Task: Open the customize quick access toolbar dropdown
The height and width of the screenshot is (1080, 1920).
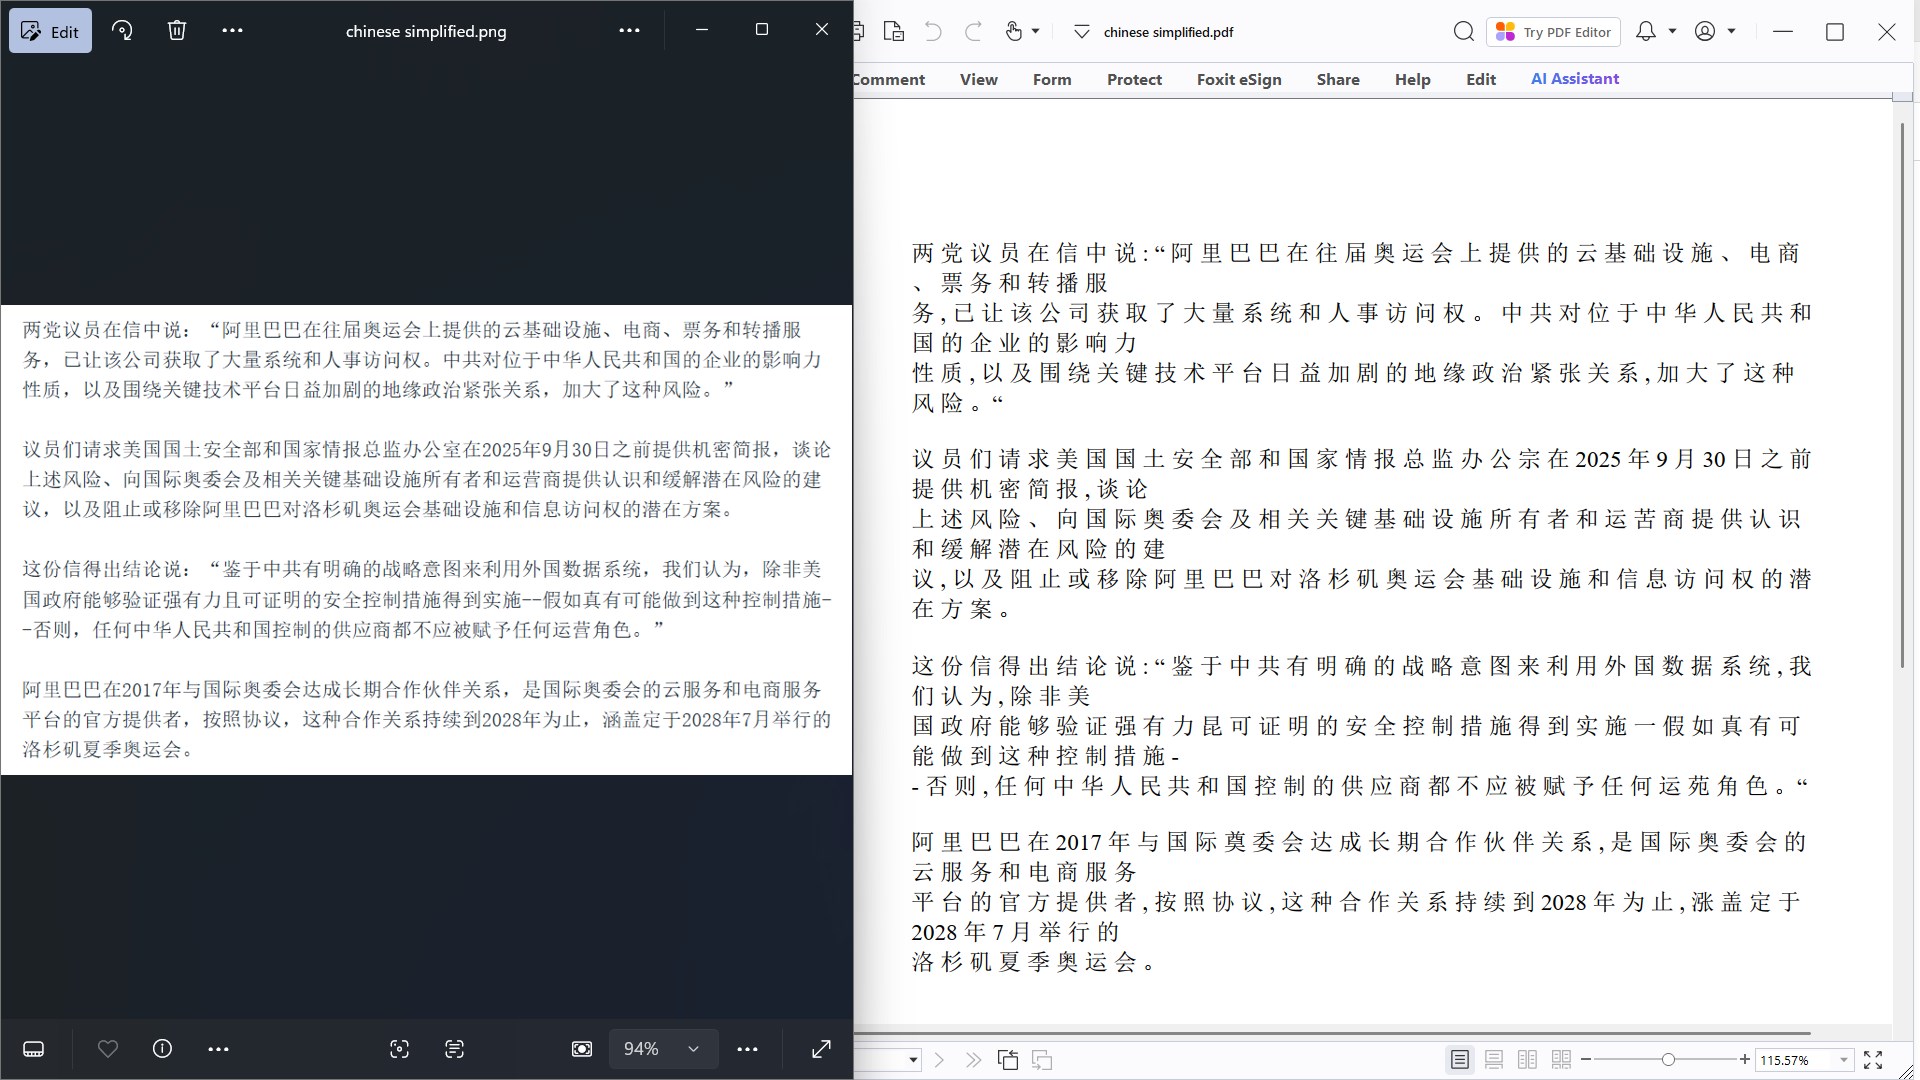Action: [1081, 32]
